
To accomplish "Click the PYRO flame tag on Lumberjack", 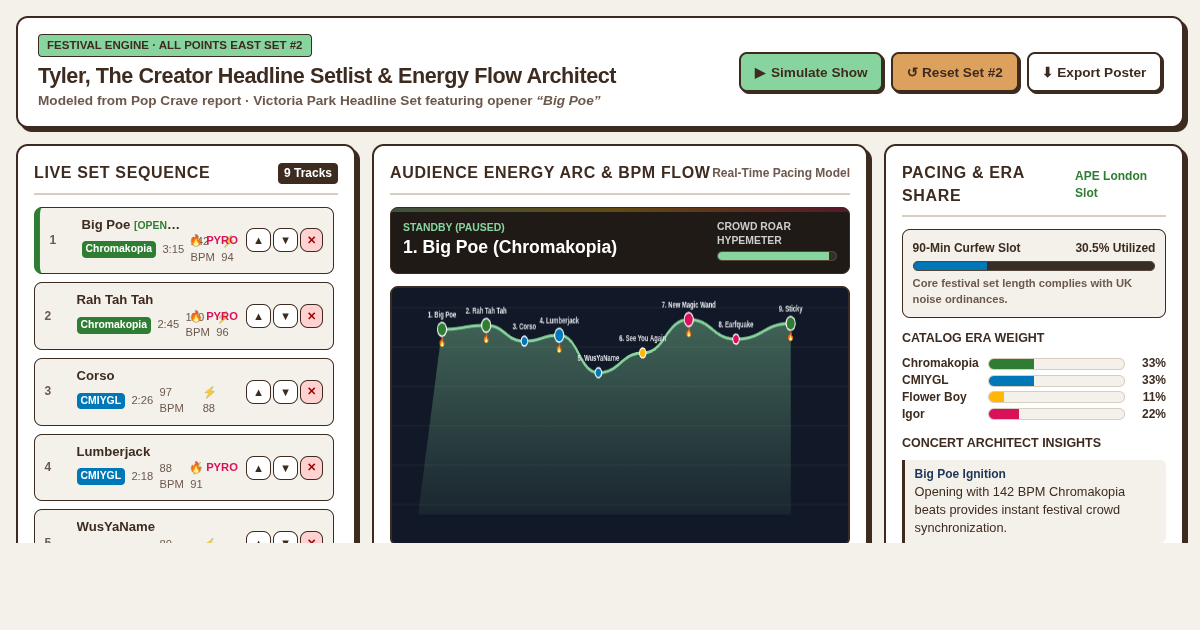I will click(x=214, y=467).
